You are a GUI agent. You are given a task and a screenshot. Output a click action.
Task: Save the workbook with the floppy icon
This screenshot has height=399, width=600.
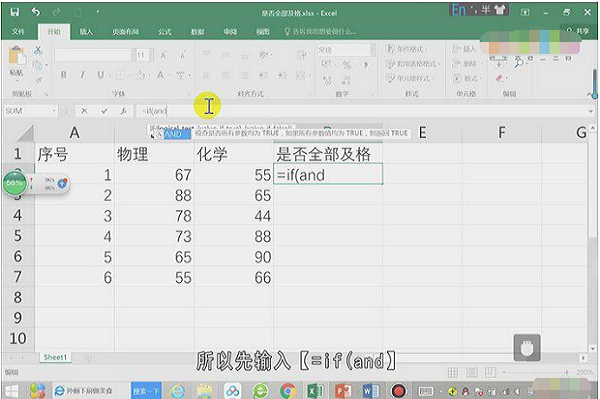(x=15, y=12)
